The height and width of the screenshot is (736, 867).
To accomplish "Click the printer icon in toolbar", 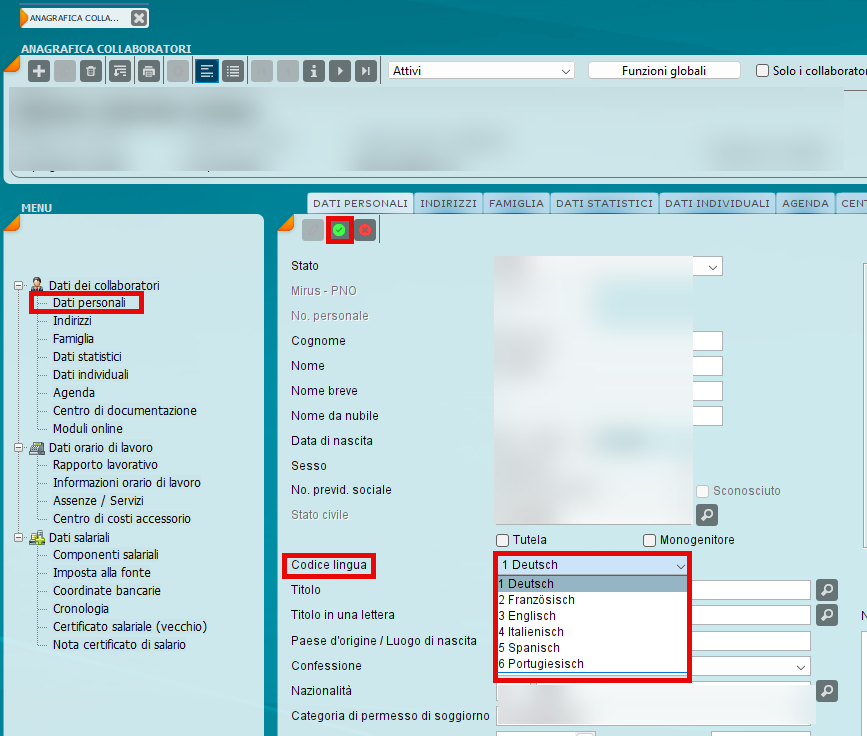I will [x=149, y=71].
